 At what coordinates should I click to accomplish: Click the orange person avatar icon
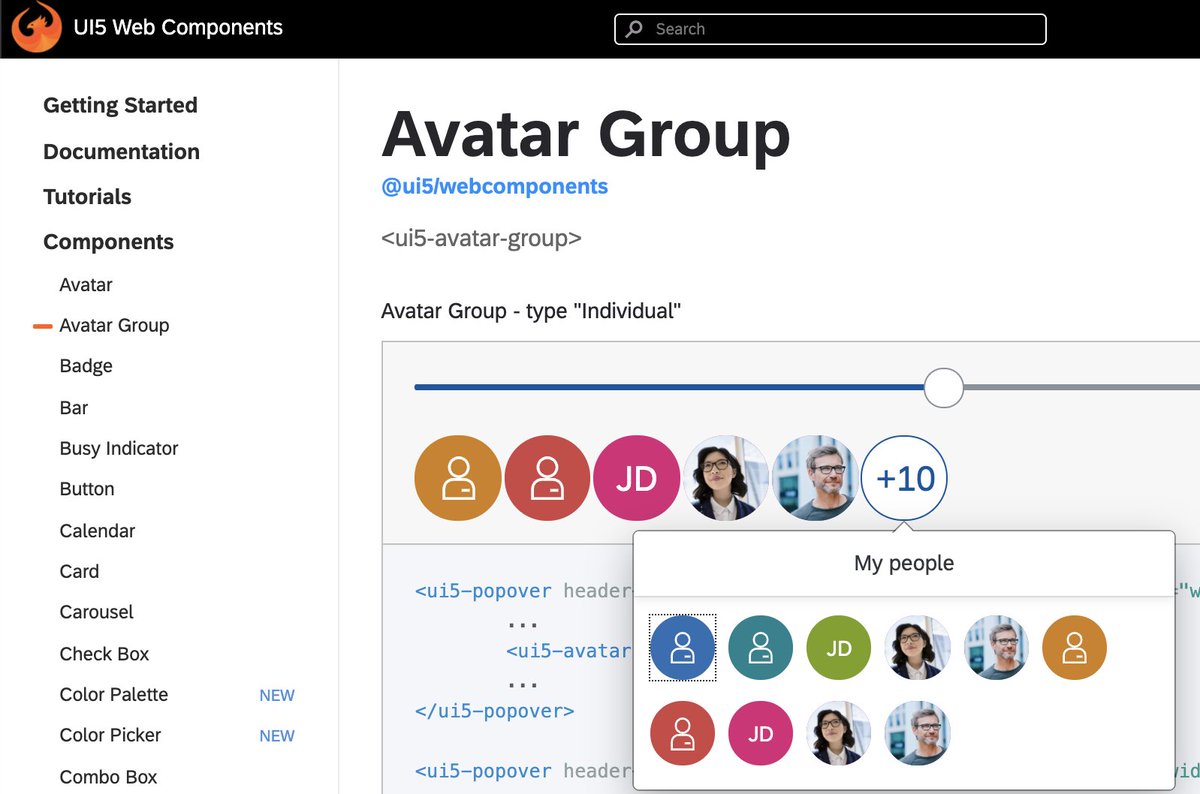click(x=457, y=478)
